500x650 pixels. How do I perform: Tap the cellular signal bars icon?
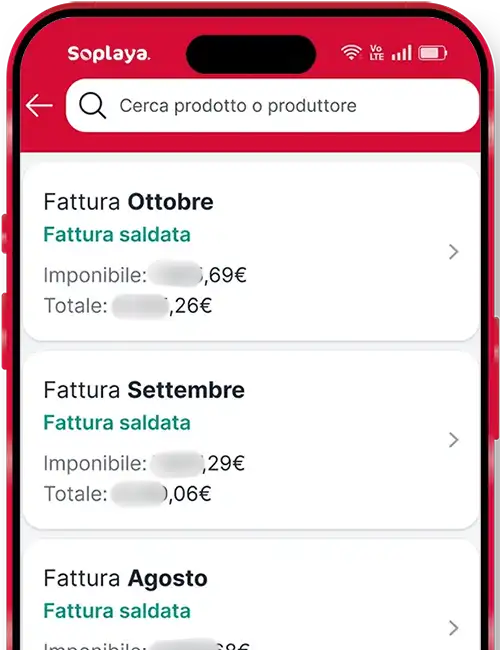[401, 53]
